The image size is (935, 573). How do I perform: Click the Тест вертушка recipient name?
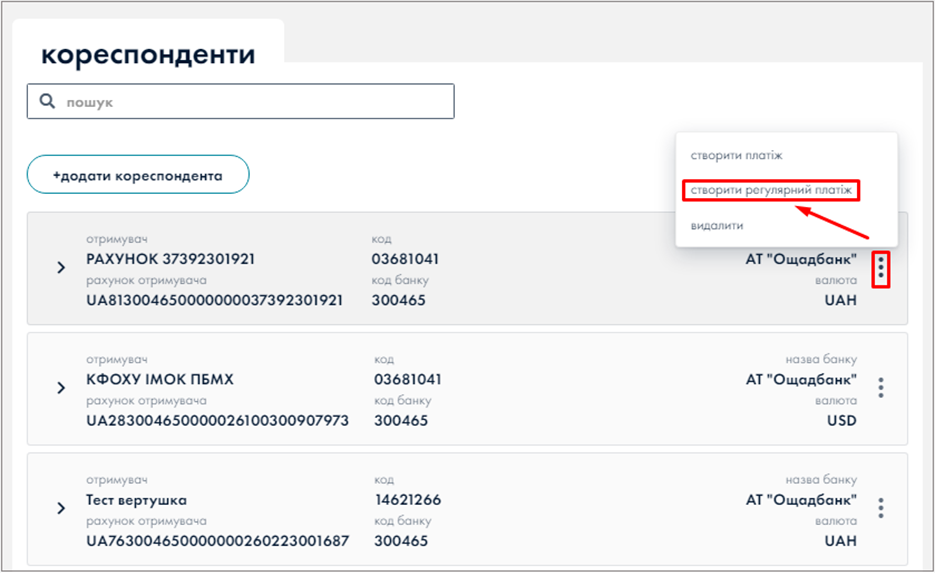(137, 500)
